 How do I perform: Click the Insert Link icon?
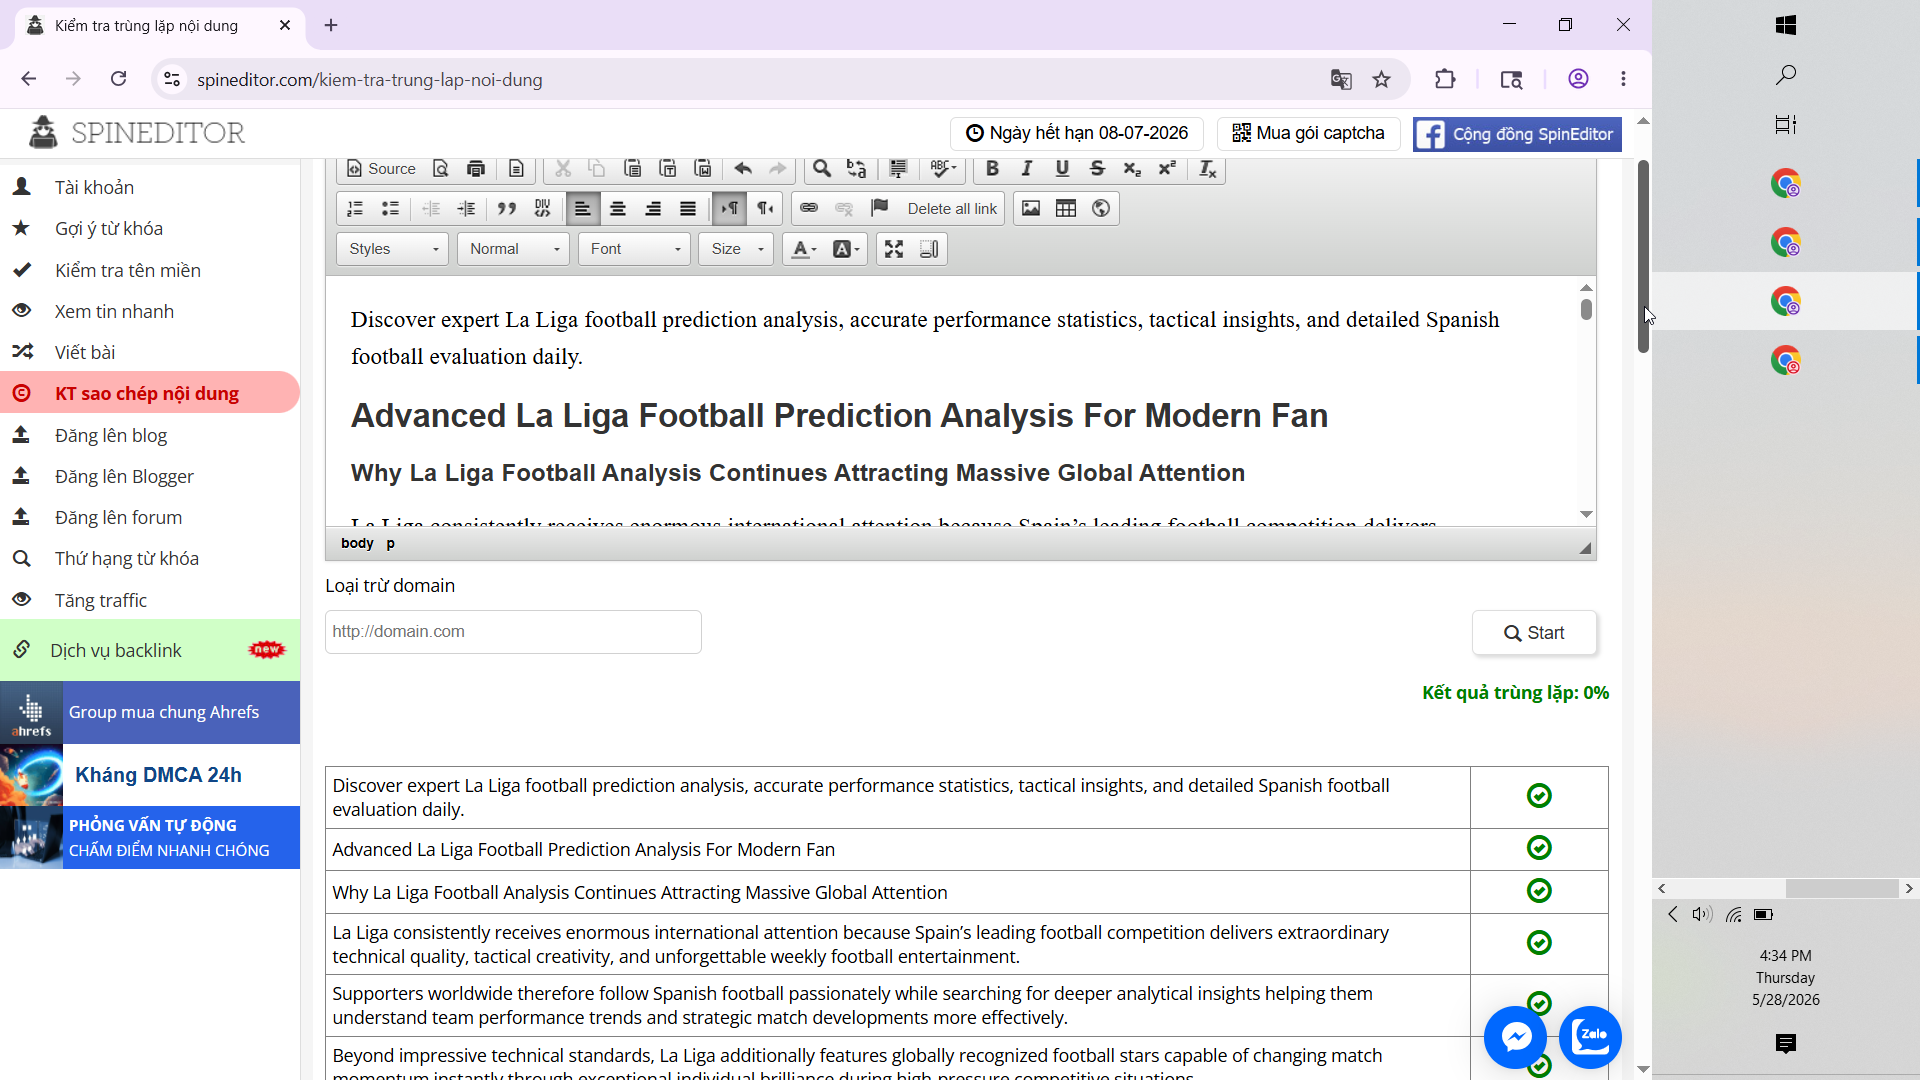click(x=809, y=209)
